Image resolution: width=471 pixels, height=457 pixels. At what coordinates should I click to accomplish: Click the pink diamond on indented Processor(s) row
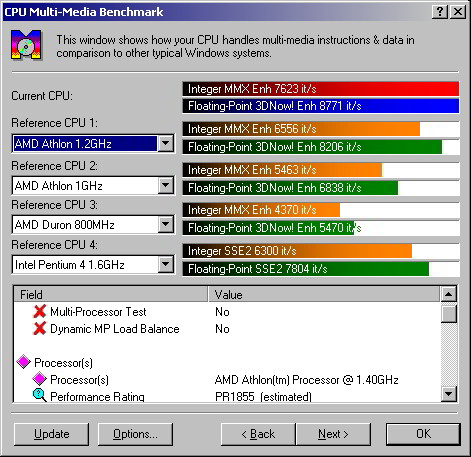point(39,379)
